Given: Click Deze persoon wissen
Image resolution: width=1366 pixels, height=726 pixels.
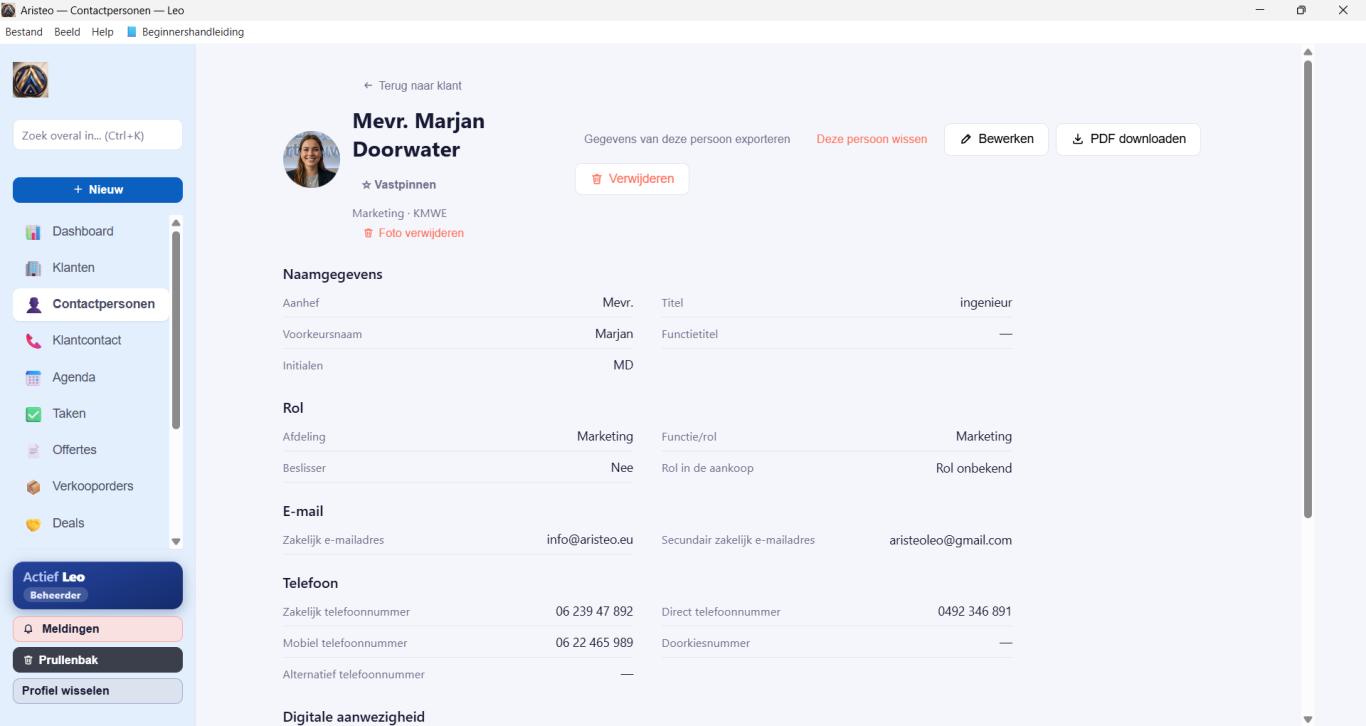Looking at the screenshot, I should [872, 139].
